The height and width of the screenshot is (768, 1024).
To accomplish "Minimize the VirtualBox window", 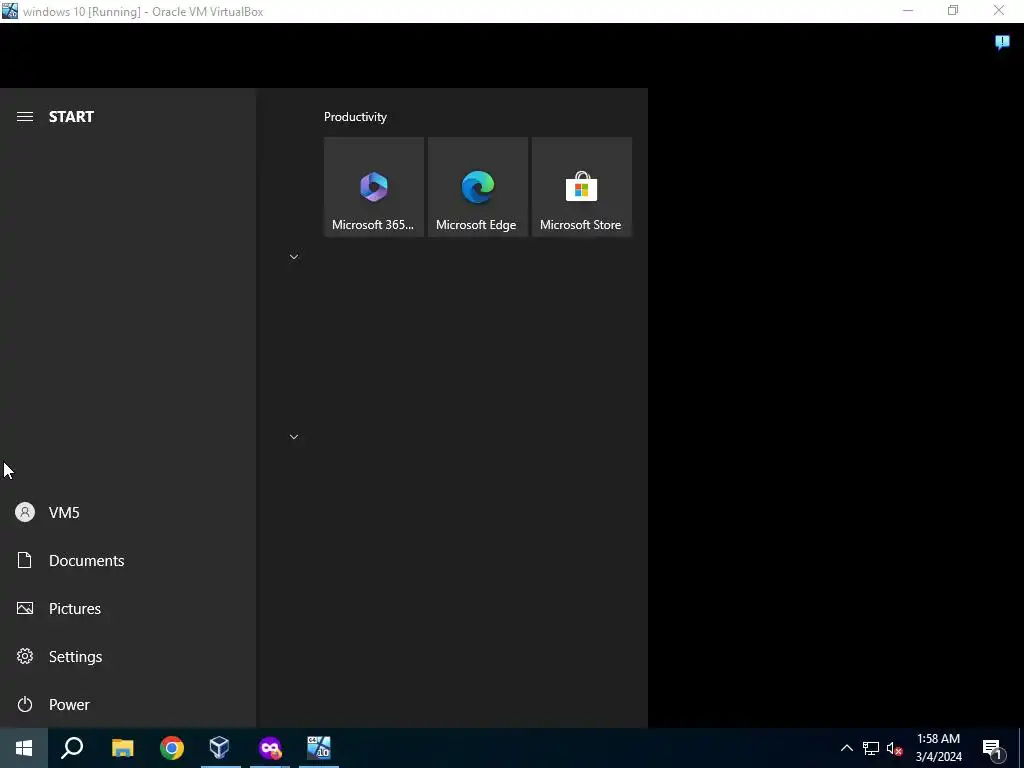I will point(908,11).
